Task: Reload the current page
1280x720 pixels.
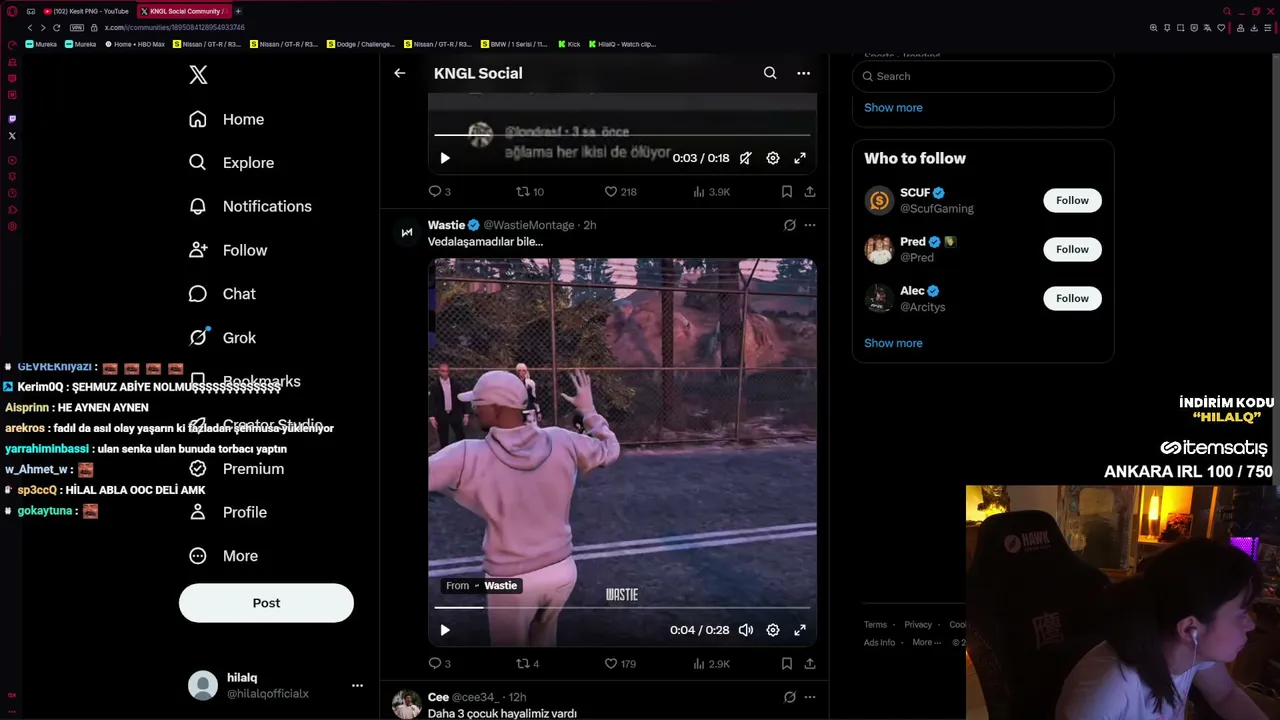Action: (x=56, y=28)
